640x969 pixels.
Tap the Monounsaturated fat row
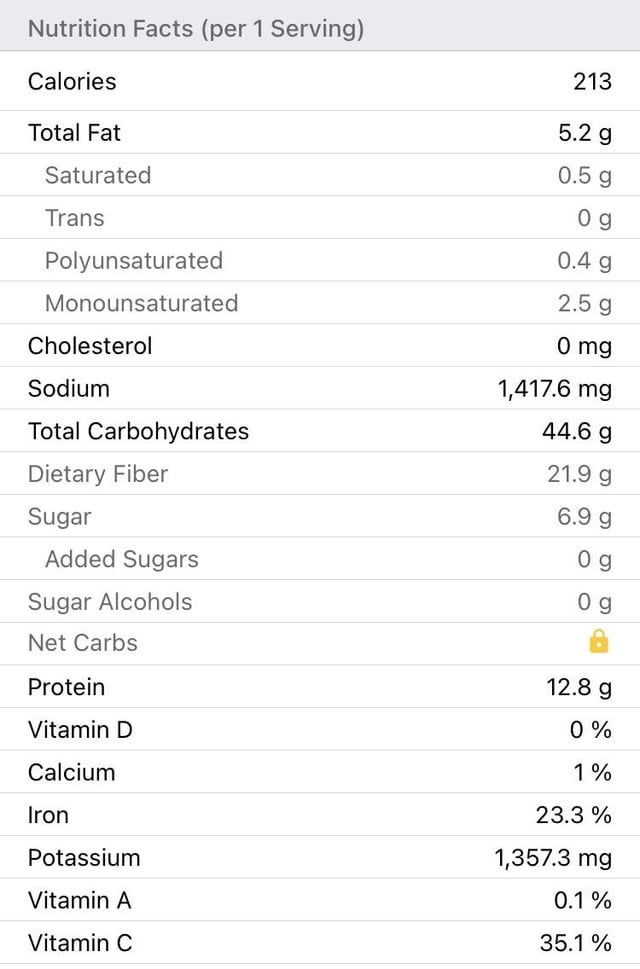coord(320,303)
